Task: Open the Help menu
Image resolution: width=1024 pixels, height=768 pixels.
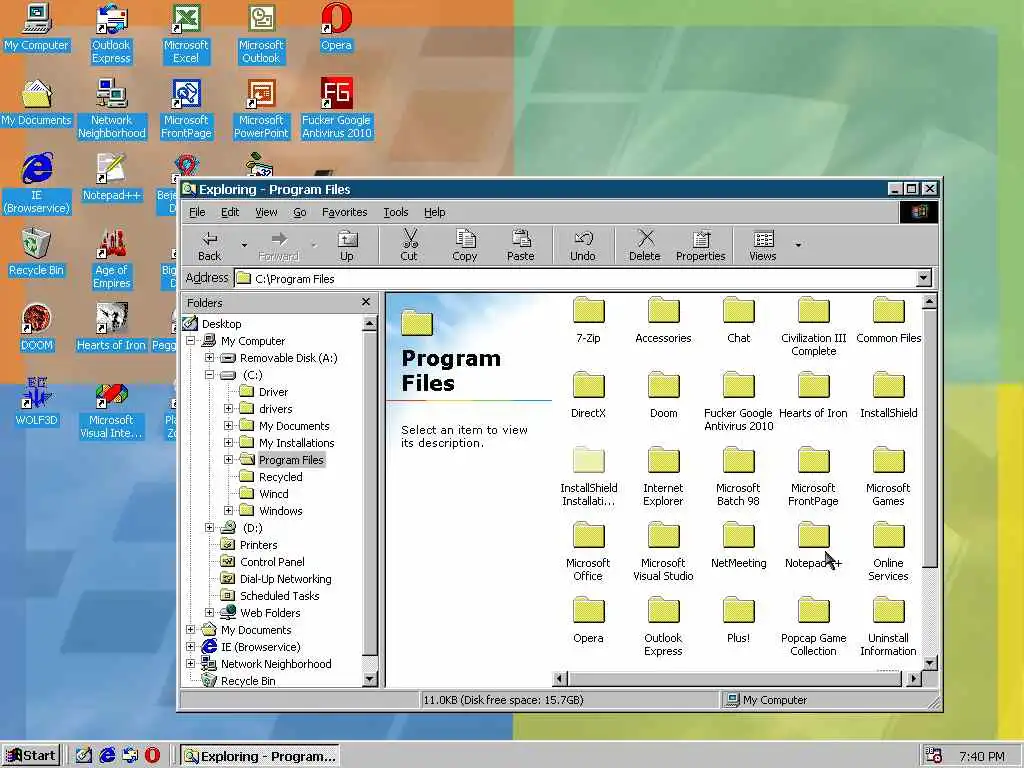Action: [x=434, y=212]
